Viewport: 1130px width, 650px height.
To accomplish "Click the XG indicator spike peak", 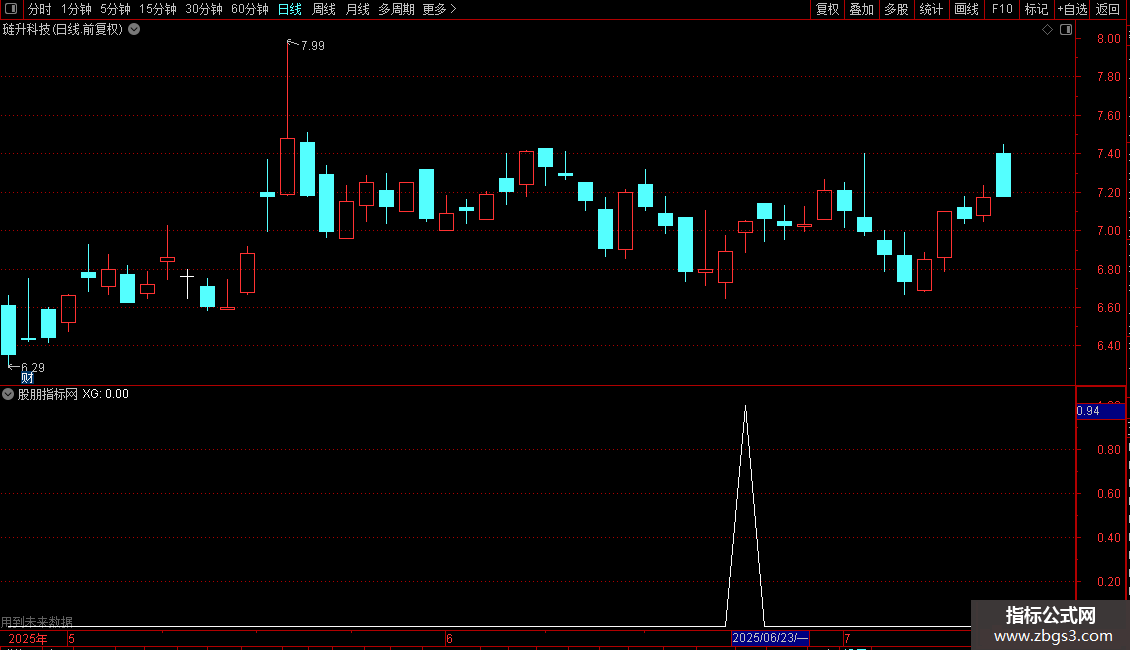I will point(745,408).
